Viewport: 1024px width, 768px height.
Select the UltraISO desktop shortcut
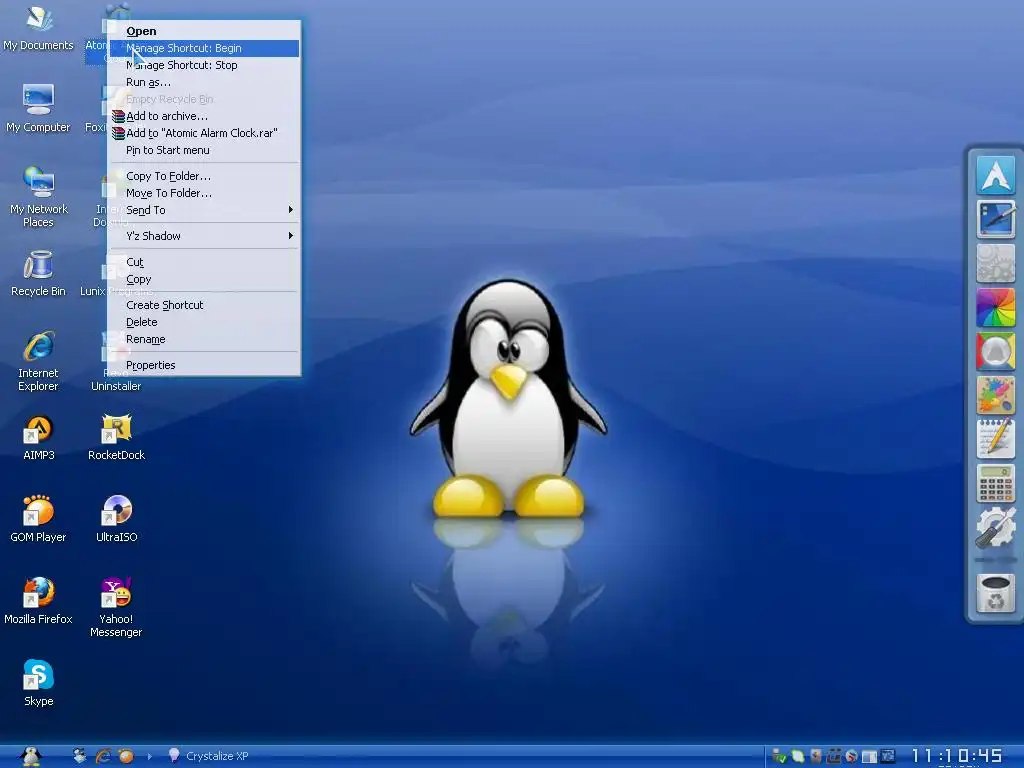[116, 519]
